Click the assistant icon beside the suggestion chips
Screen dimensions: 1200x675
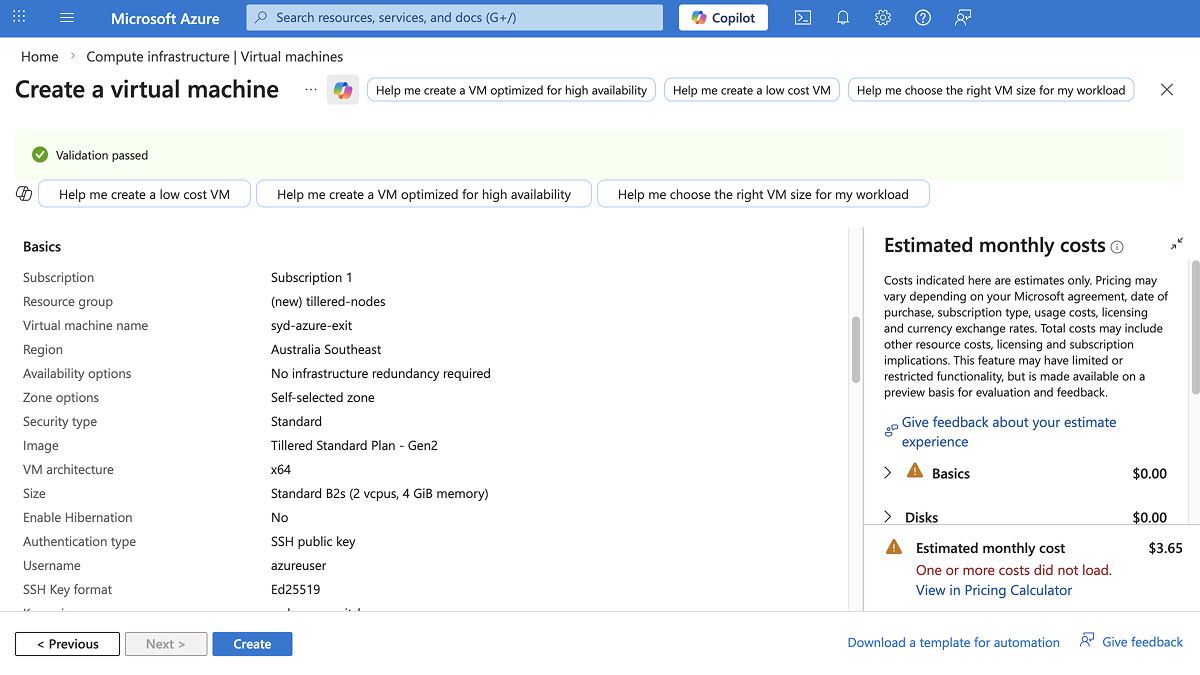pyautogui.click(x=23, y=193)
